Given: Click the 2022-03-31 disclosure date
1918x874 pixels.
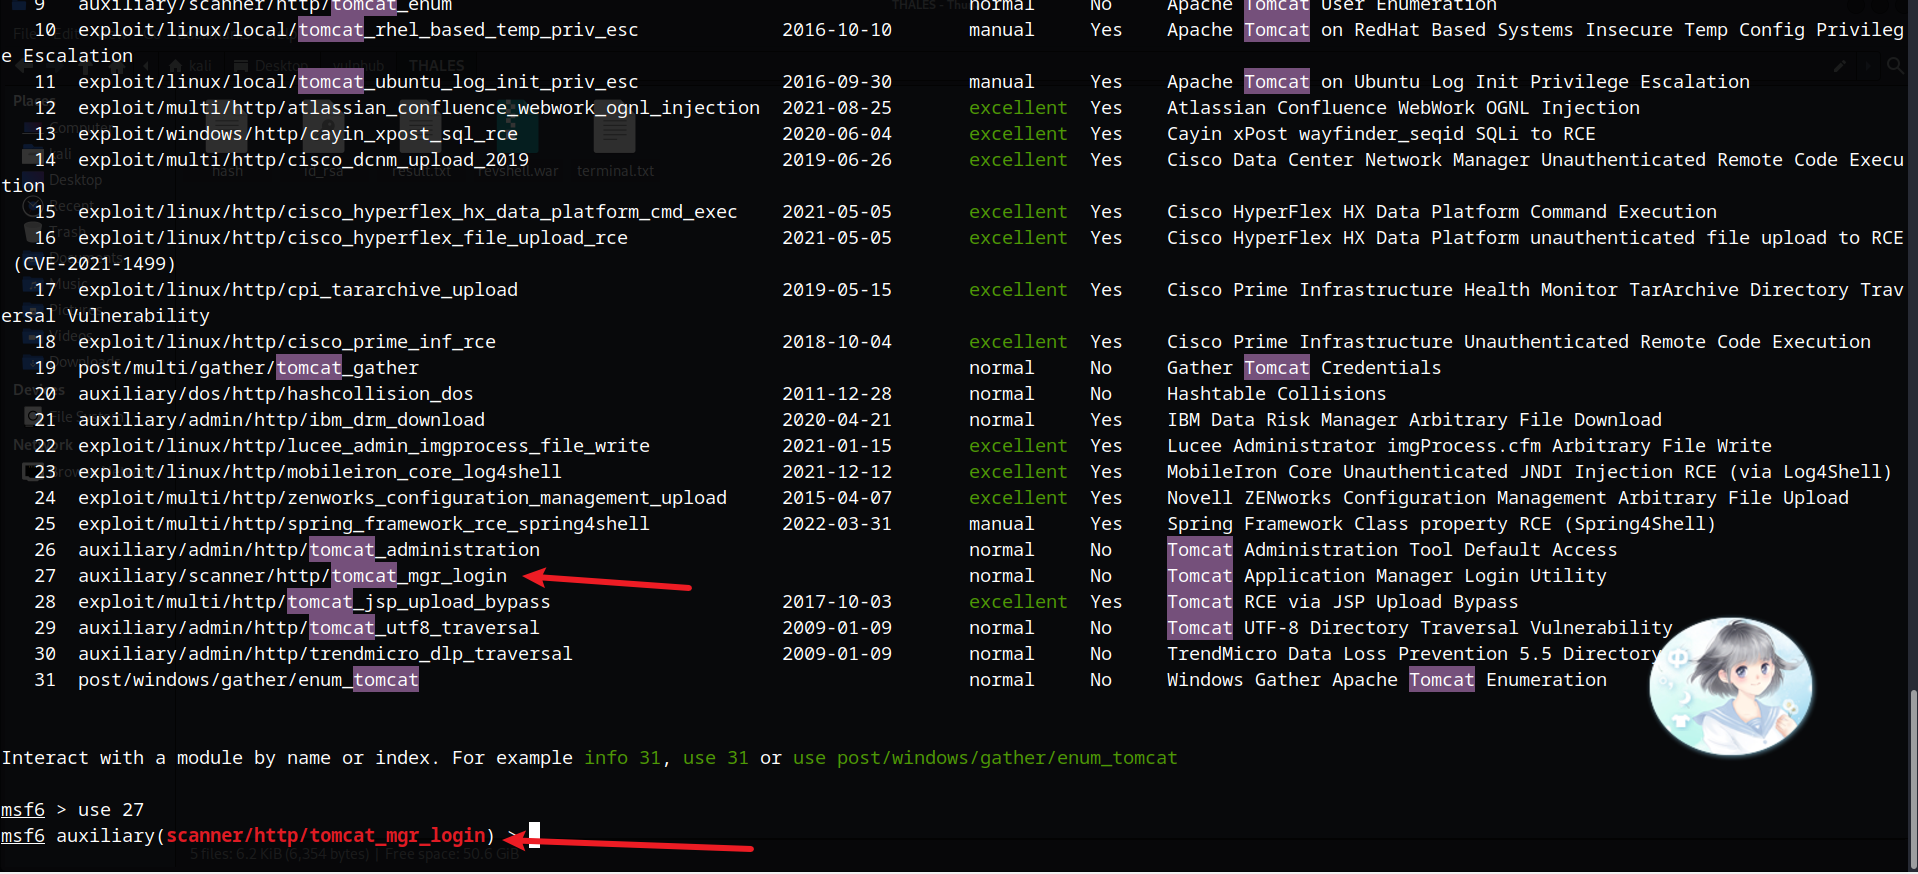Looking at the screenshot, I should (x=836, y=524).
